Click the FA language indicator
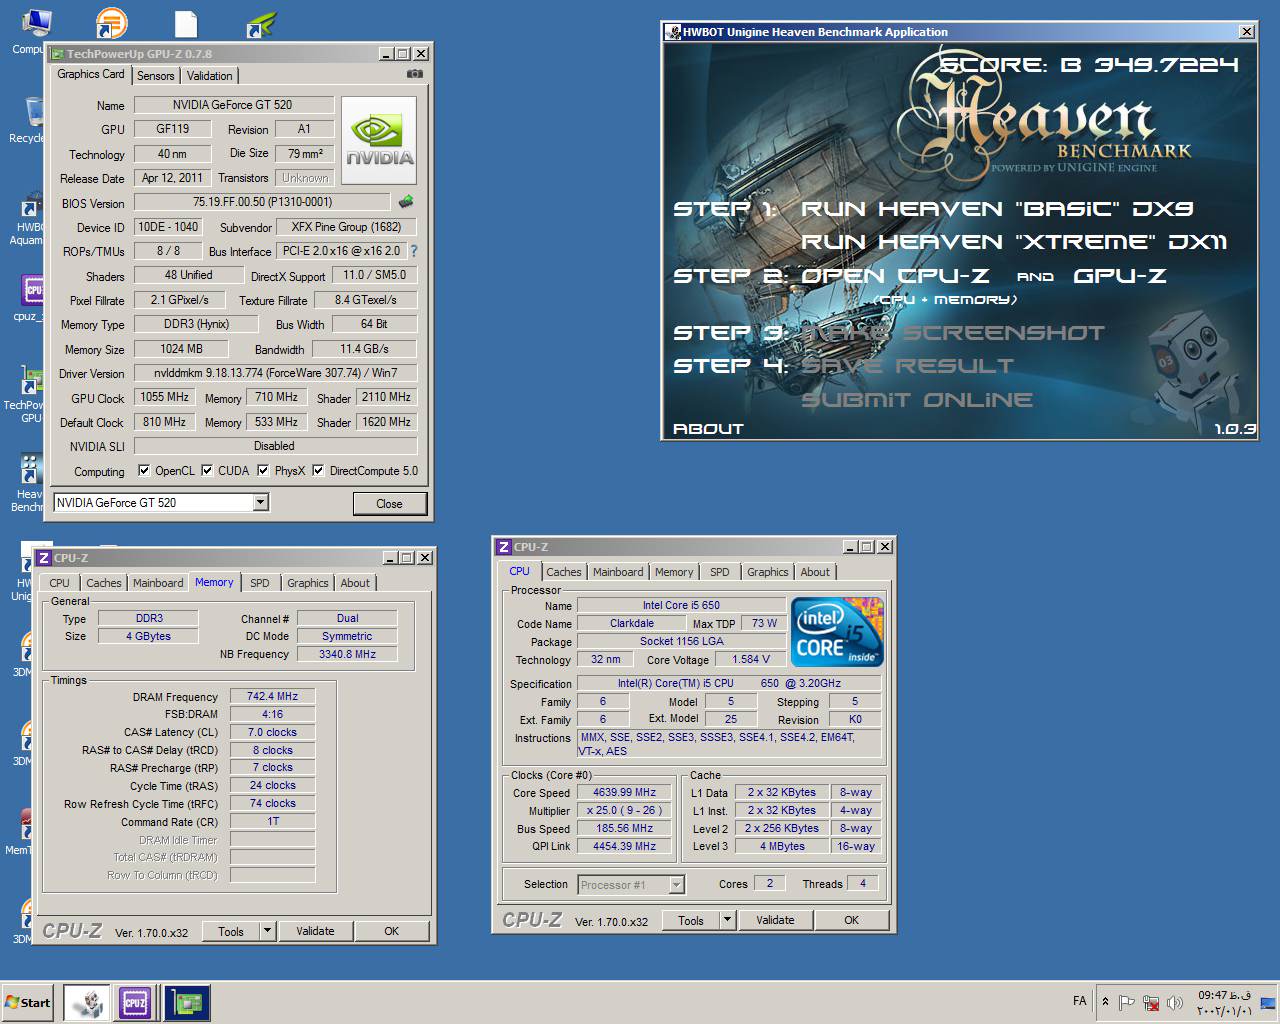Screen dimensions: 1280x1024 [x=1080, y=1001]
